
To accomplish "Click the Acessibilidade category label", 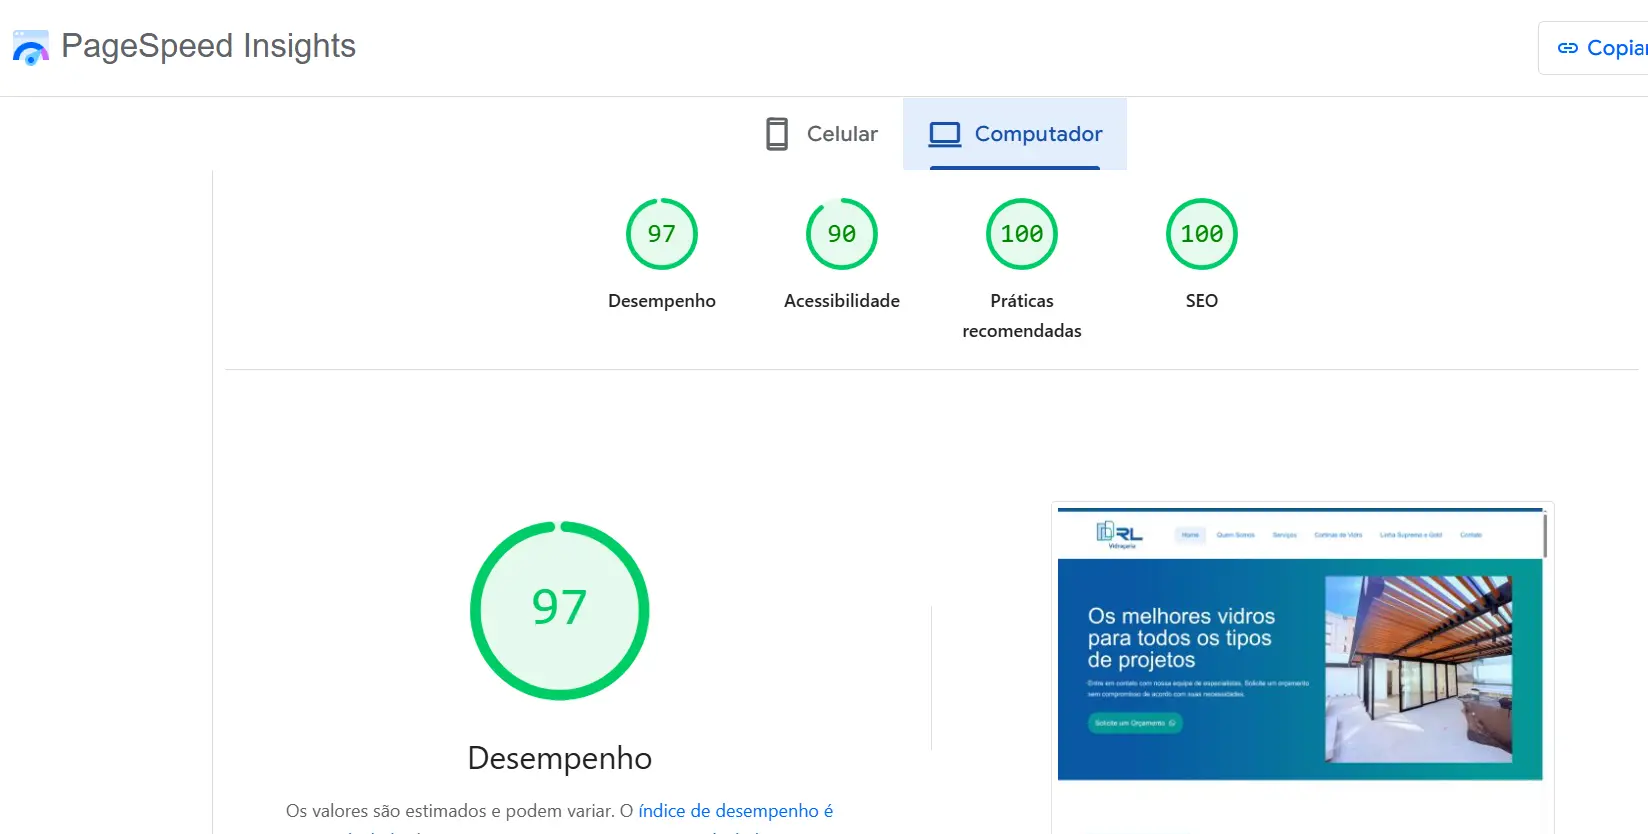I will tap(841, 301).
